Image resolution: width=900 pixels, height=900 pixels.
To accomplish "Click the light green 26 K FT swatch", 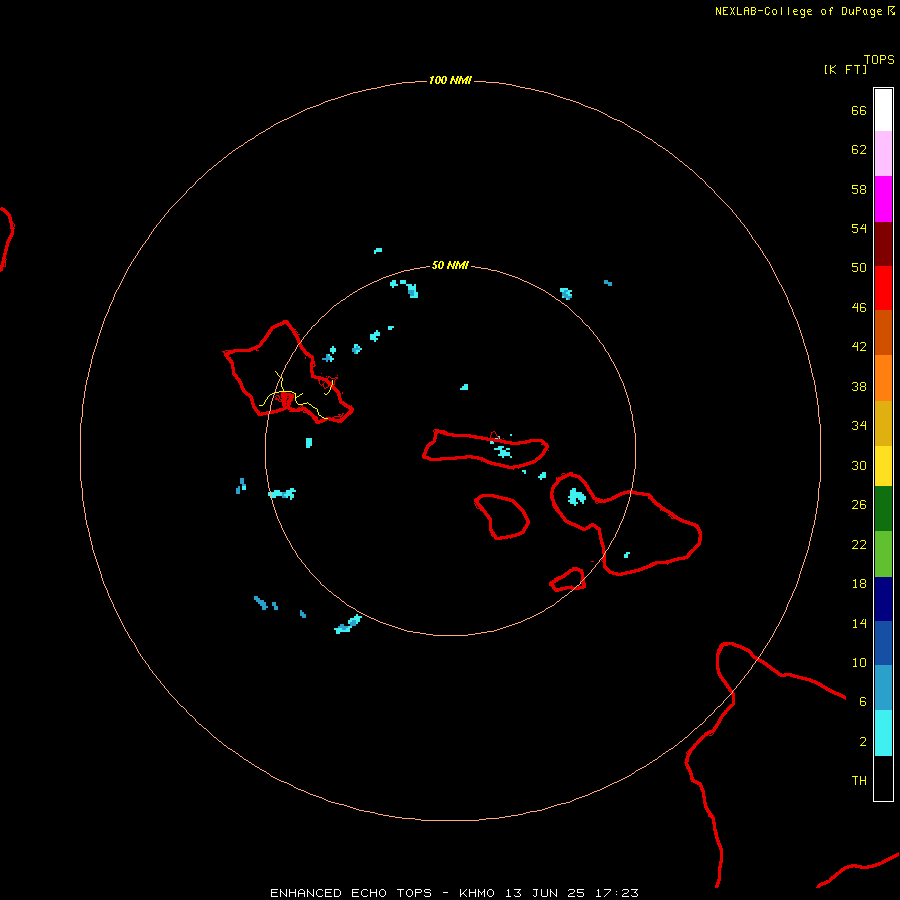I will coord(883,554).
